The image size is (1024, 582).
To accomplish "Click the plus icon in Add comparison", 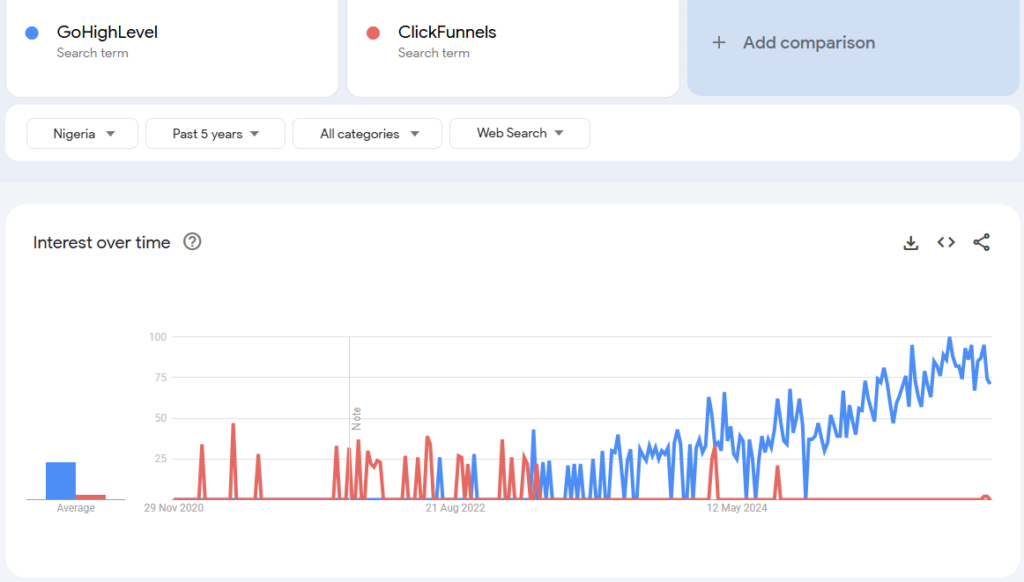I will click(x=718, y=43).
